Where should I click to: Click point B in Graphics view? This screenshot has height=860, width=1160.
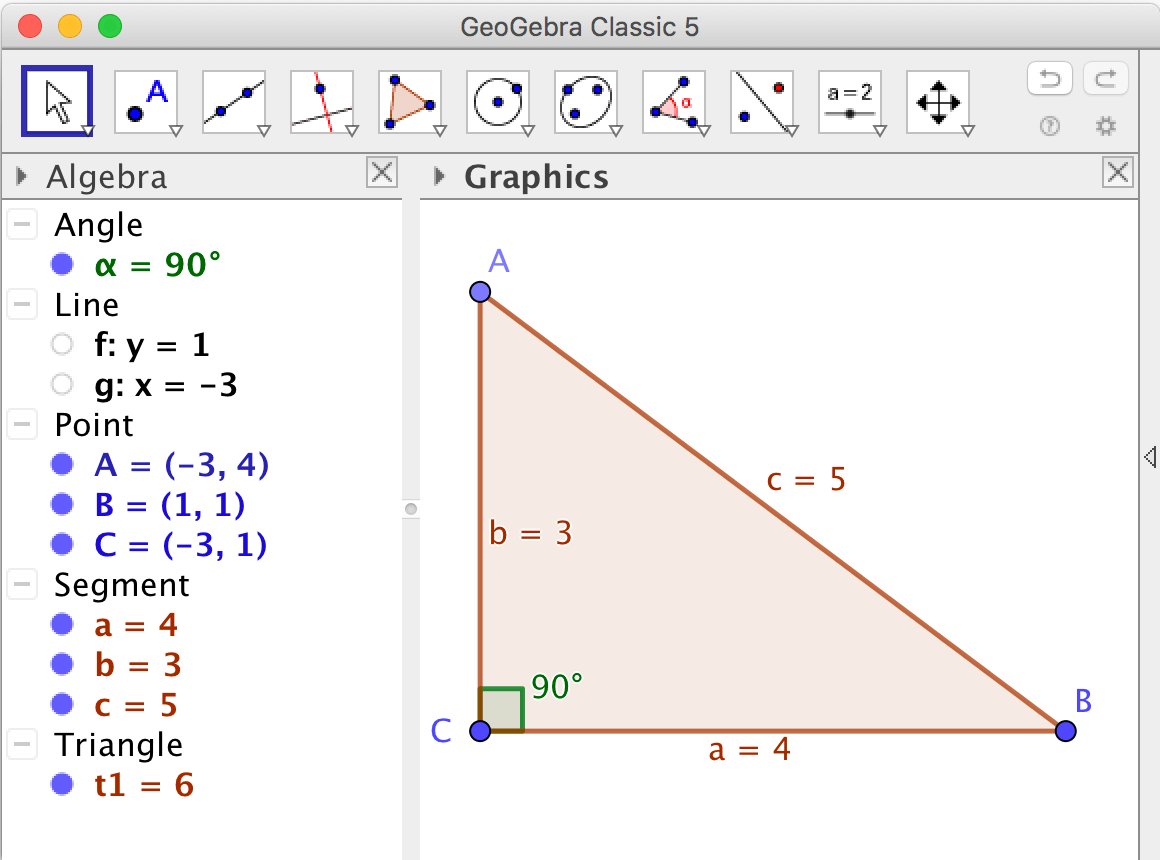(1065, 731)
